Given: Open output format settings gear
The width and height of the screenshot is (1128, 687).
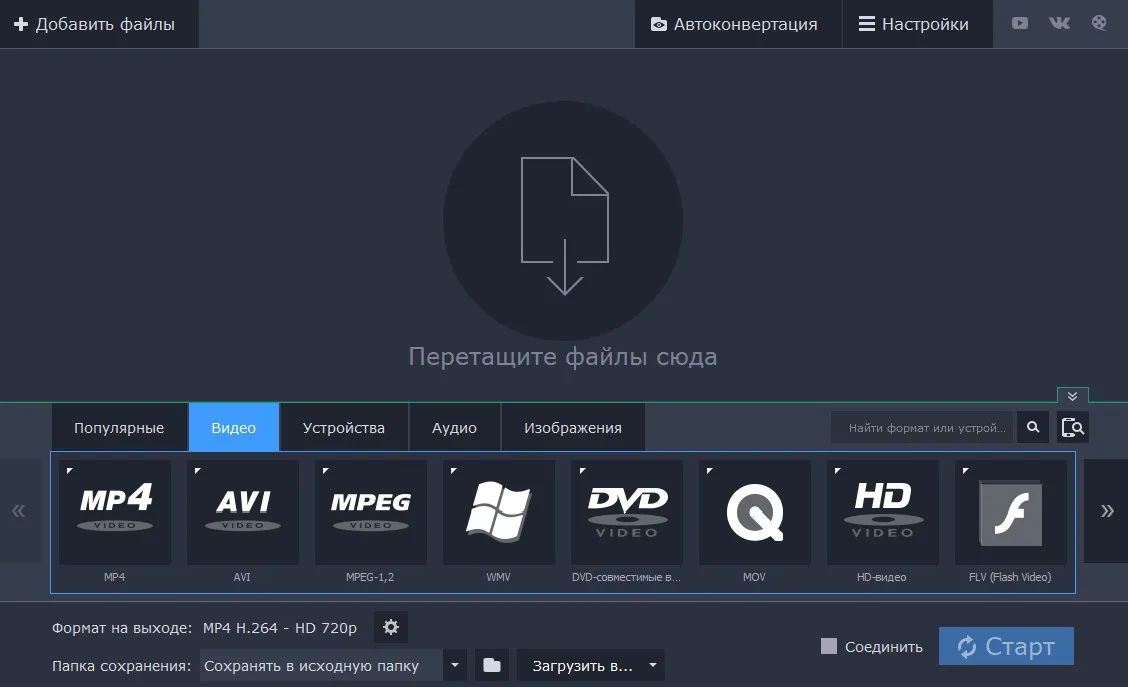Looking at the screenshot, I should click(391, 627).
